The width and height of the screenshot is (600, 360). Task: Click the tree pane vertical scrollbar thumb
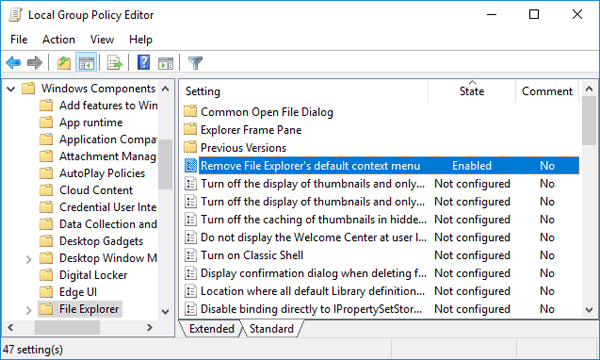pyautogui.click(x=165, y=165)
